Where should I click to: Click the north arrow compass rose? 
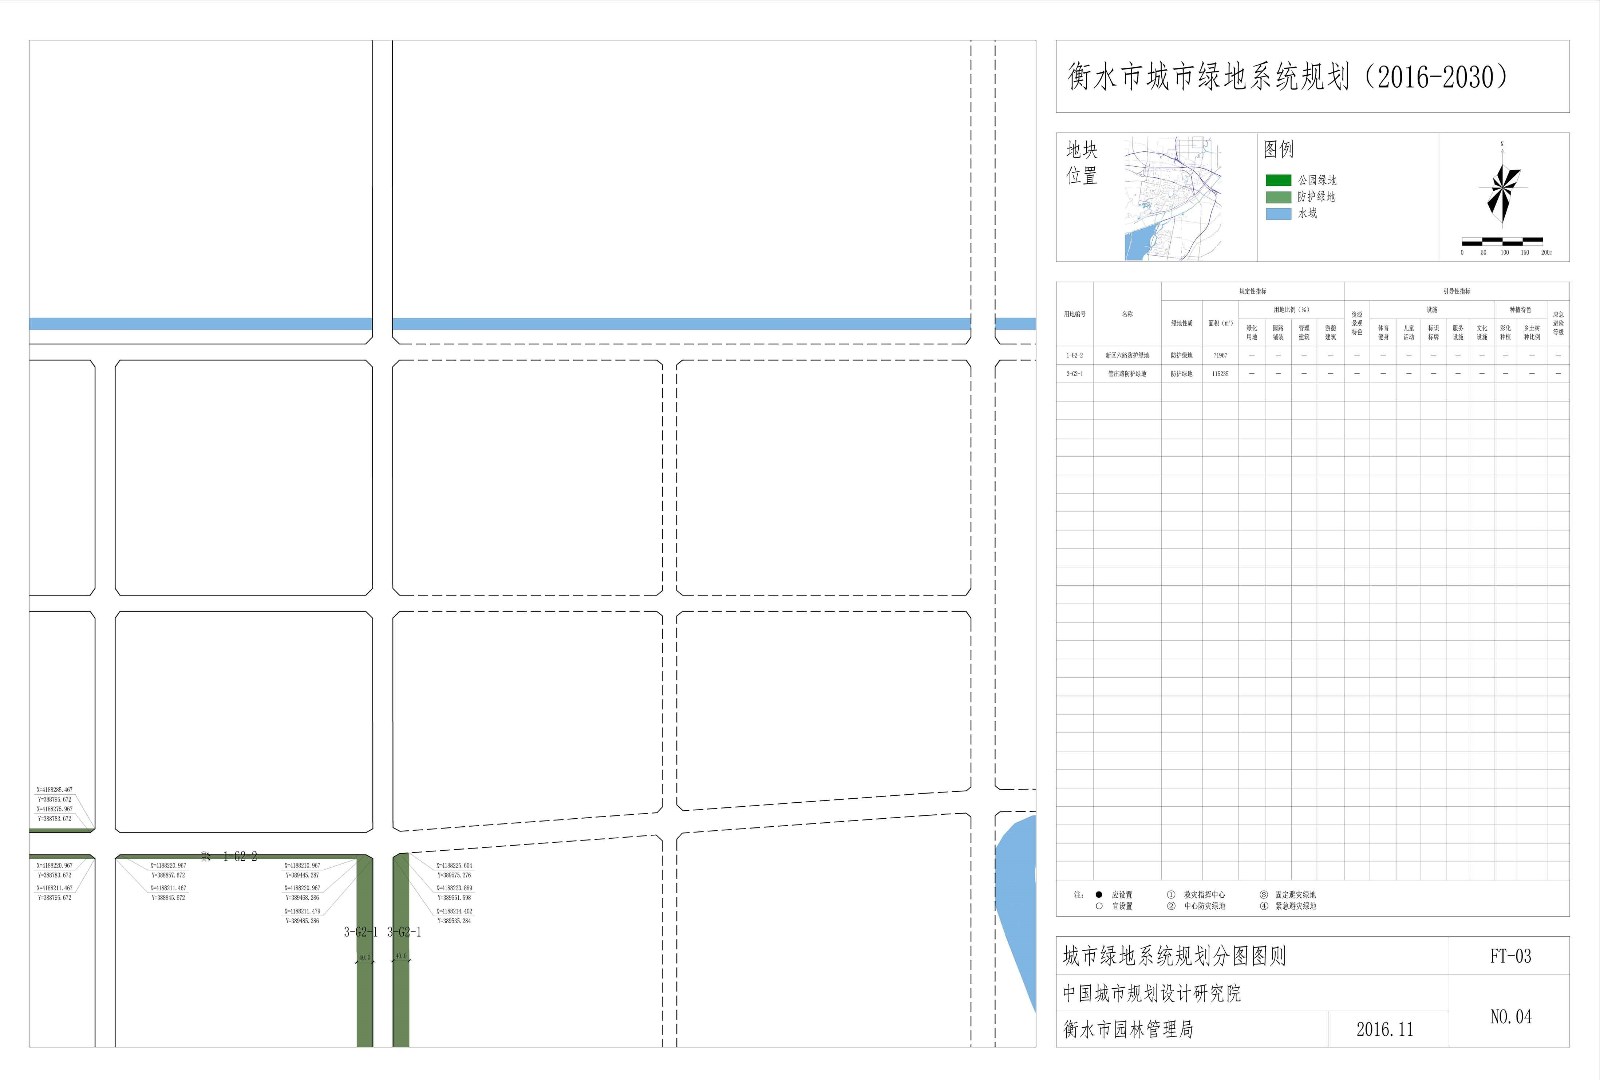pyautogui.click(x=1502, y=190)
